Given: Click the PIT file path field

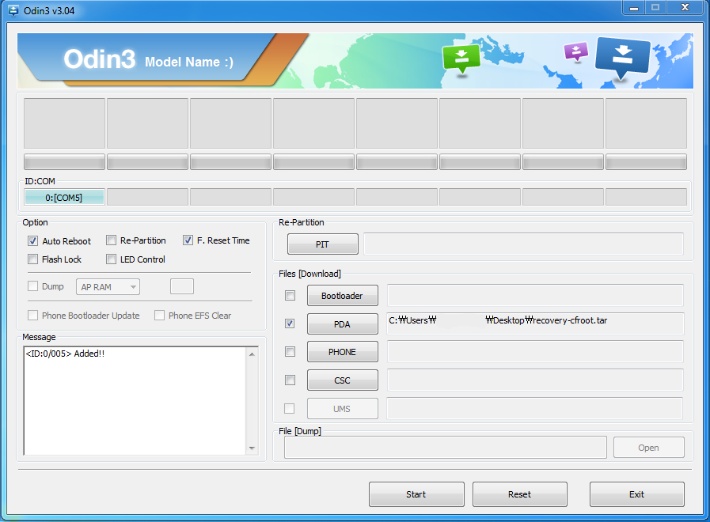Looking at the screenshot, I should pyautogui.click(x=523, y=244).
